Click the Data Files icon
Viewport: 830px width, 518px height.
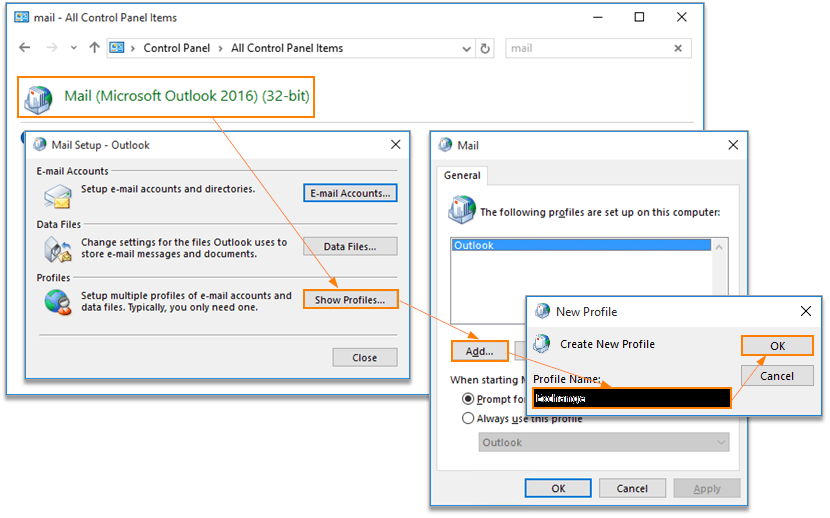(58, 249)
